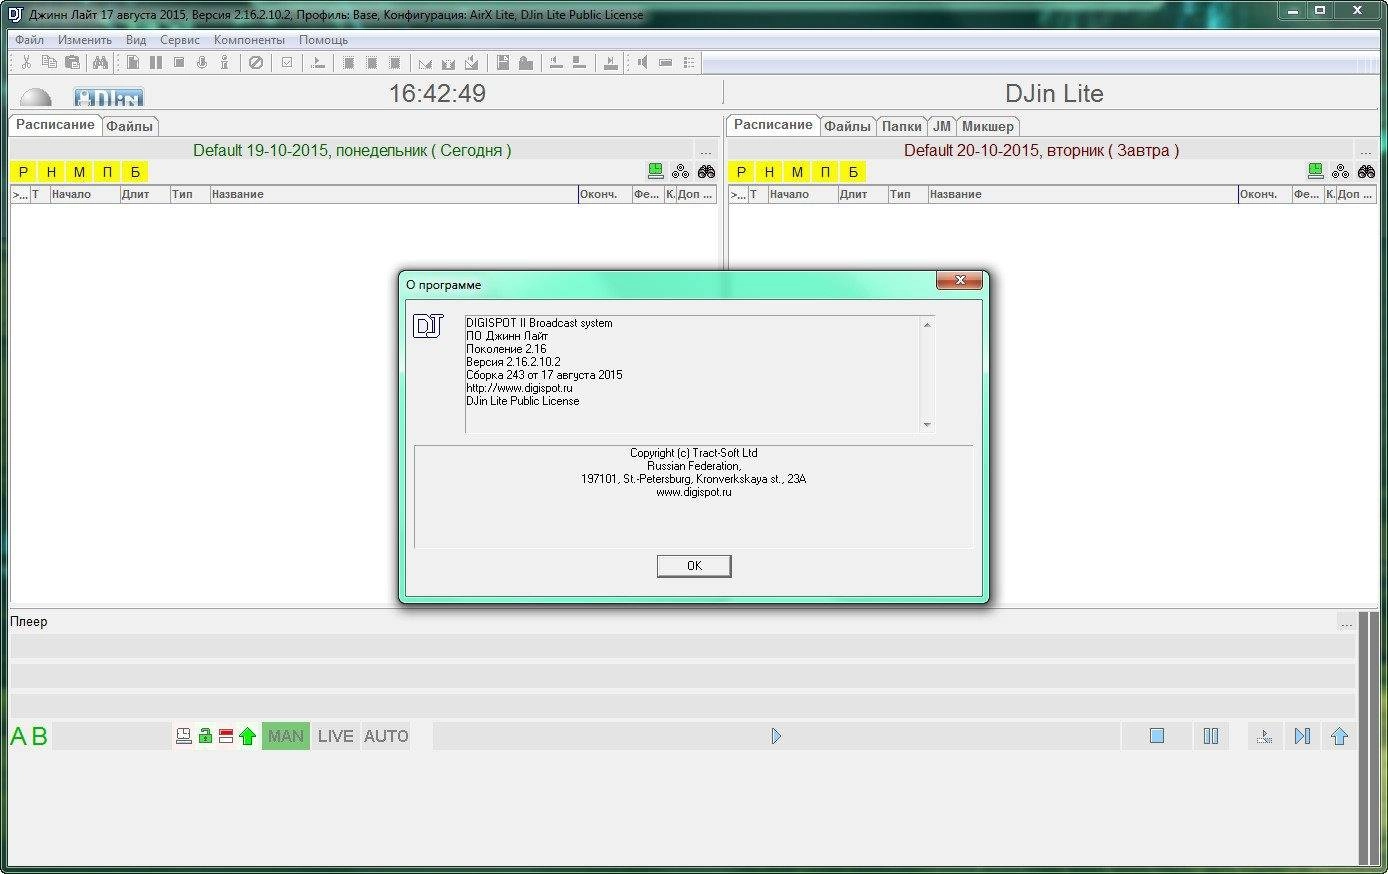Switch to Папки tab in right panel
The image size is (1388, 874).
pos(902,126)
